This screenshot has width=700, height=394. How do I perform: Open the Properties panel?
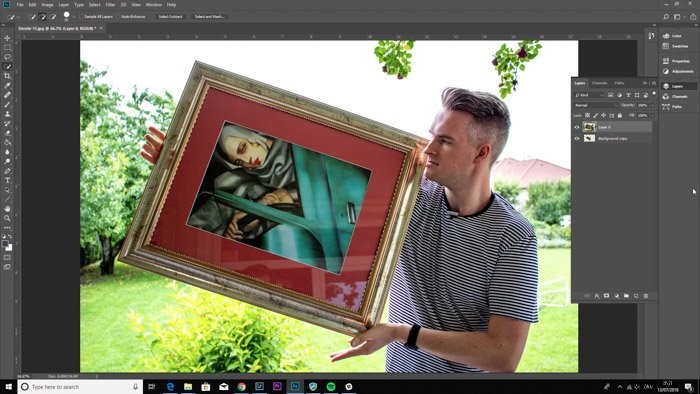point(678,61)
